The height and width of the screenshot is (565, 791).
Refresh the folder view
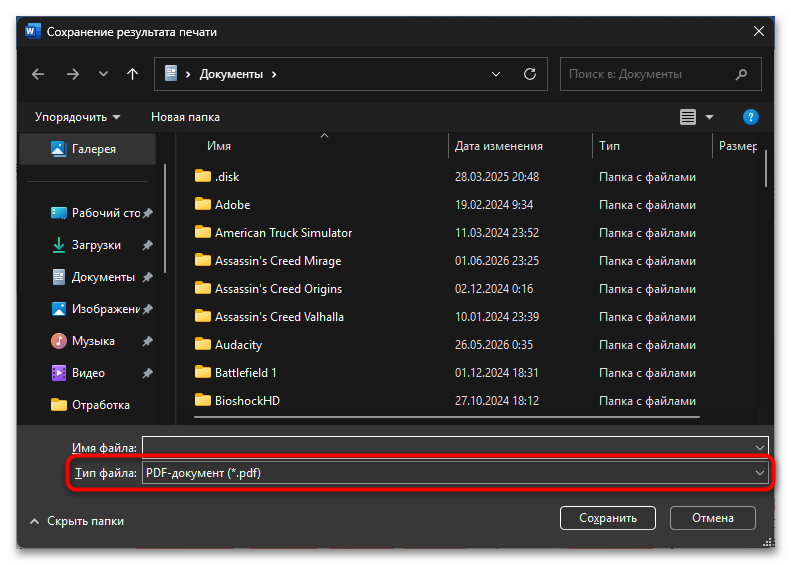click(x=530, y=74)
